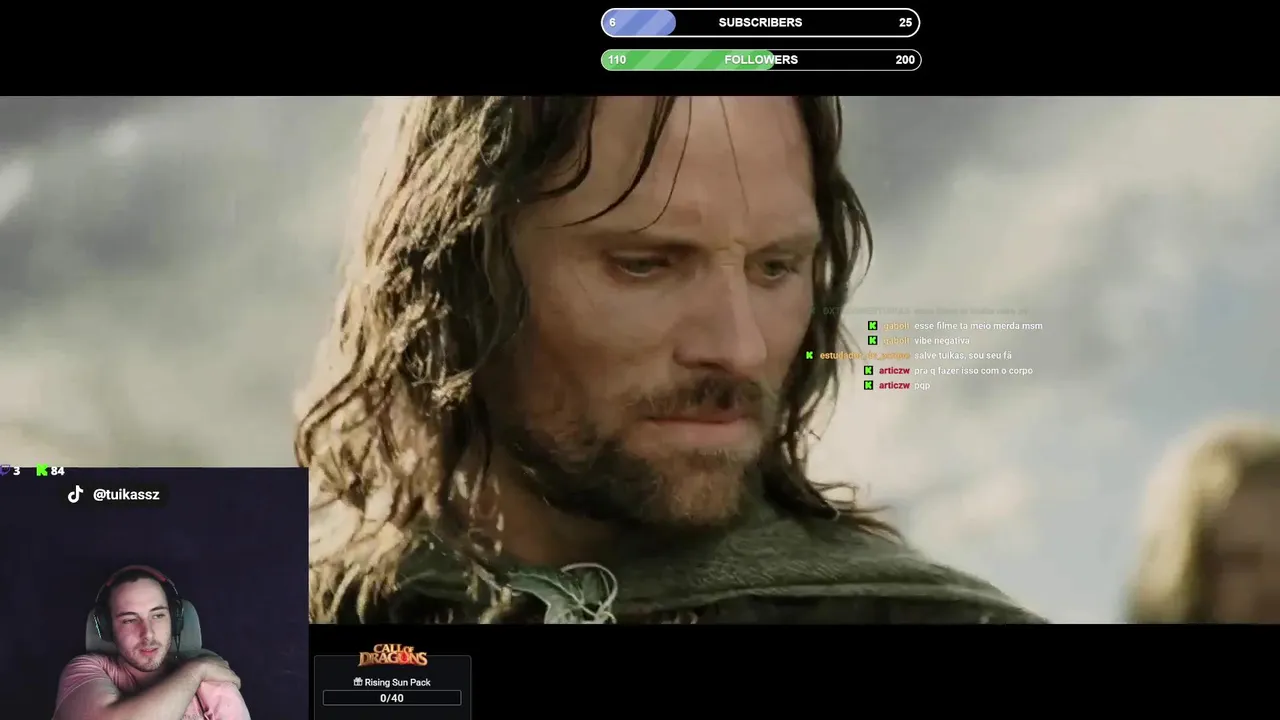
Task: Click chat message 'pra q fazer isso com o corpo'
Action: [973, 370]
